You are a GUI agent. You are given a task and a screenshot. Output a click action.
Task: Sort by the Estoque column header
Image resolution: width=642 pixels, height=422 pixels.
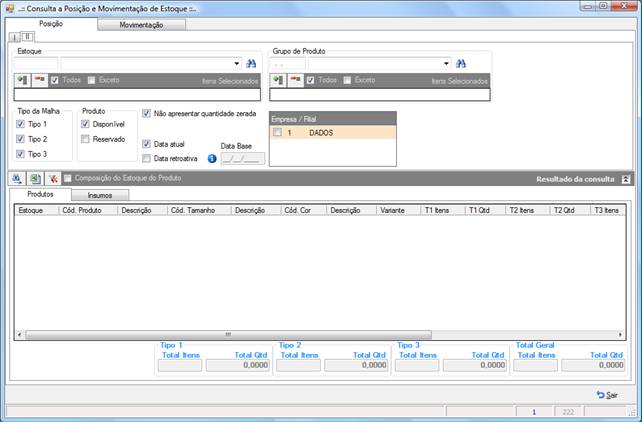coord(37,210)
